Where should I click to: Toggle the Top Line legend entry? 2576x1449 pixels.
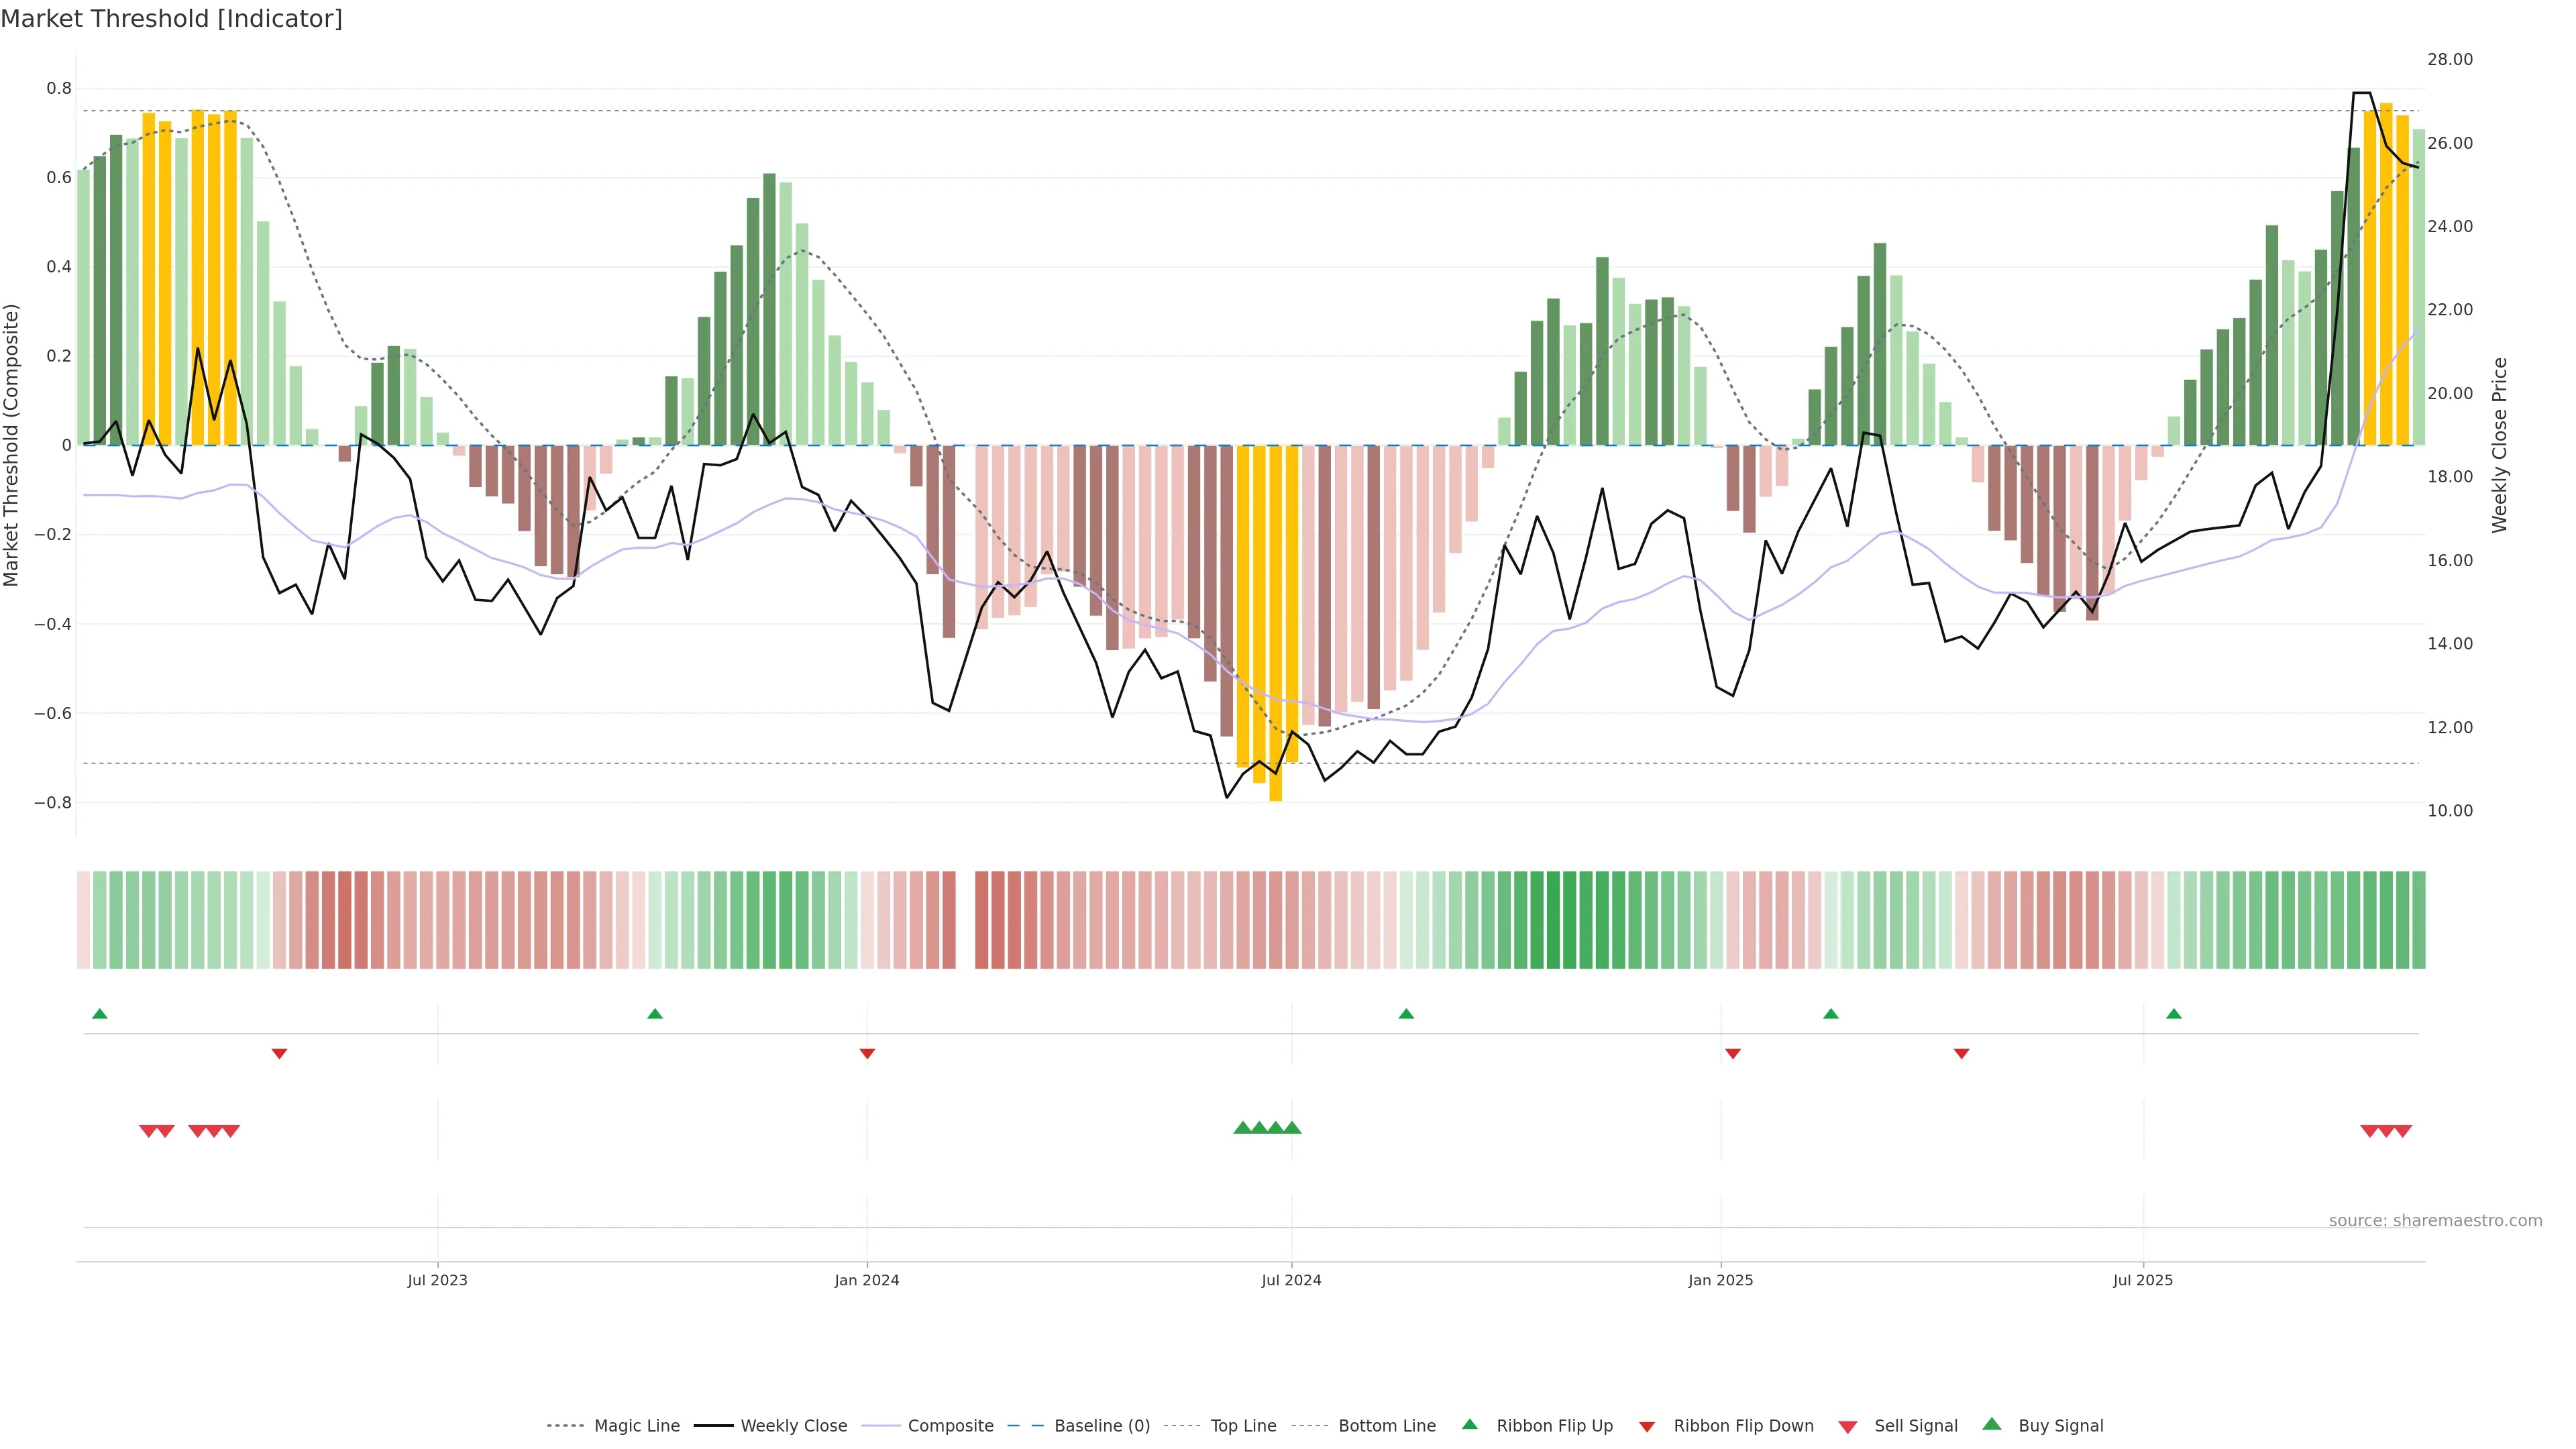point(1243,1426)
